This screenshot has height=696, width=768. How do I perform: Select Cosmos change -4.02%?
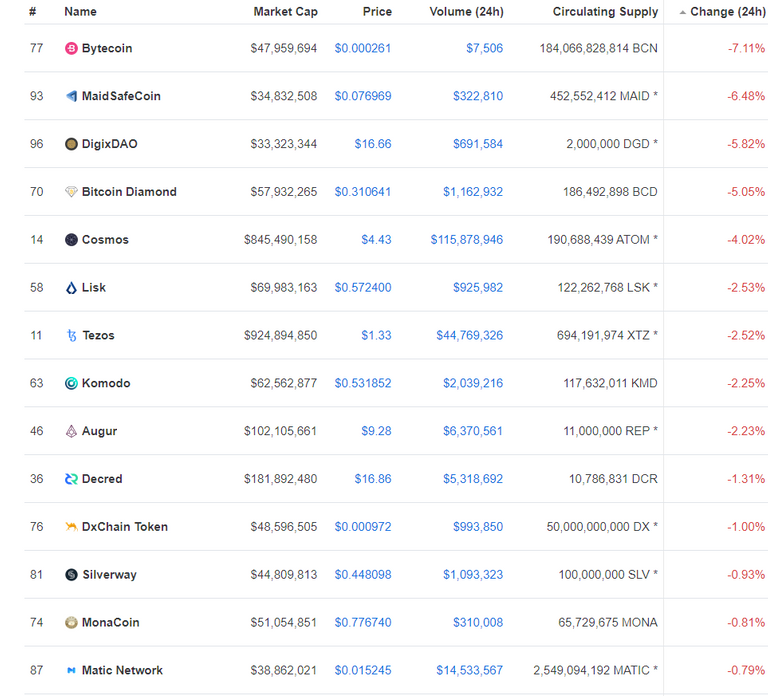746,240
